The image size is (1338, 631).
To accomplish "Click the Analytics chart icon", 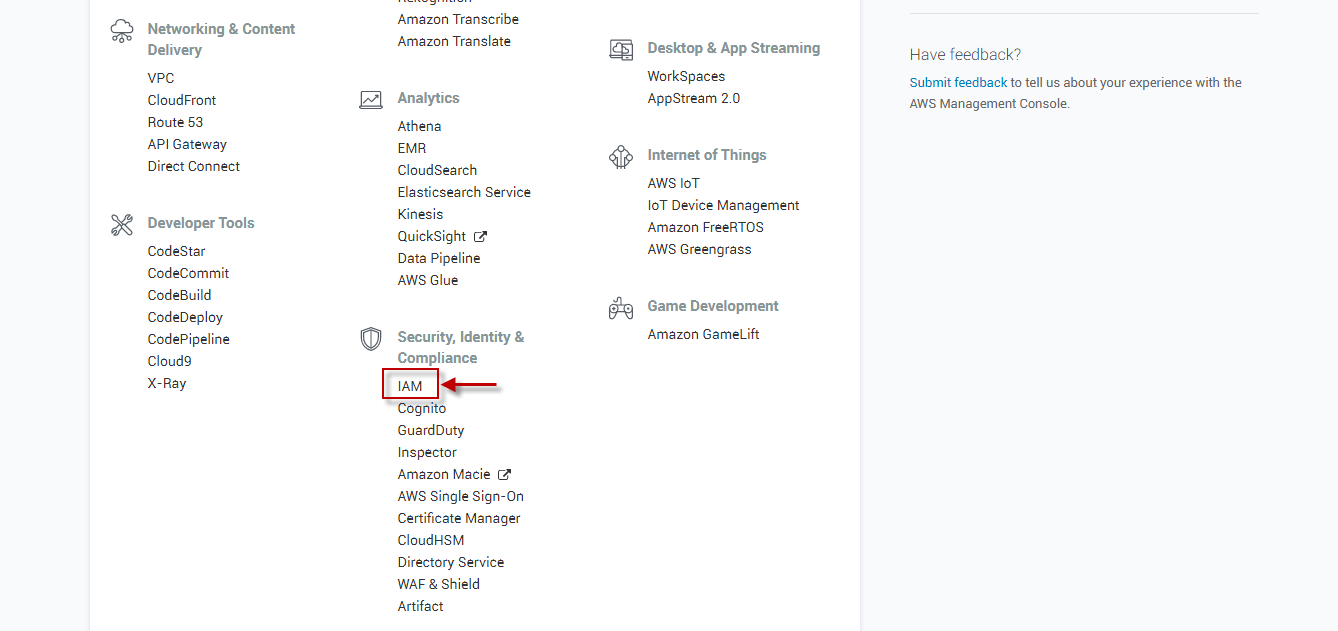I will click(x=371, y=100).
